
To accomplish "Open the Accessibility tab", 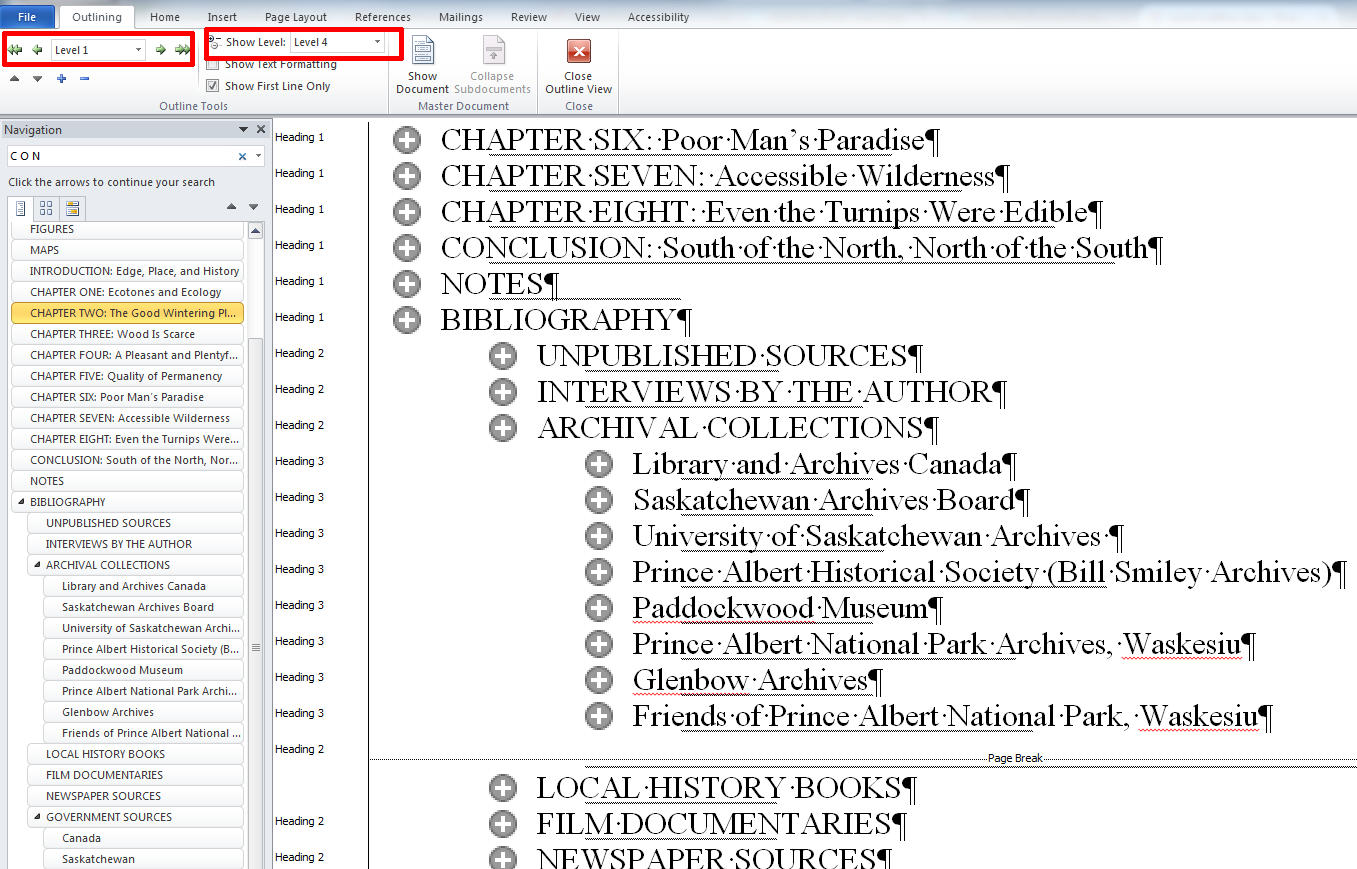I will [x=658, y=17].
